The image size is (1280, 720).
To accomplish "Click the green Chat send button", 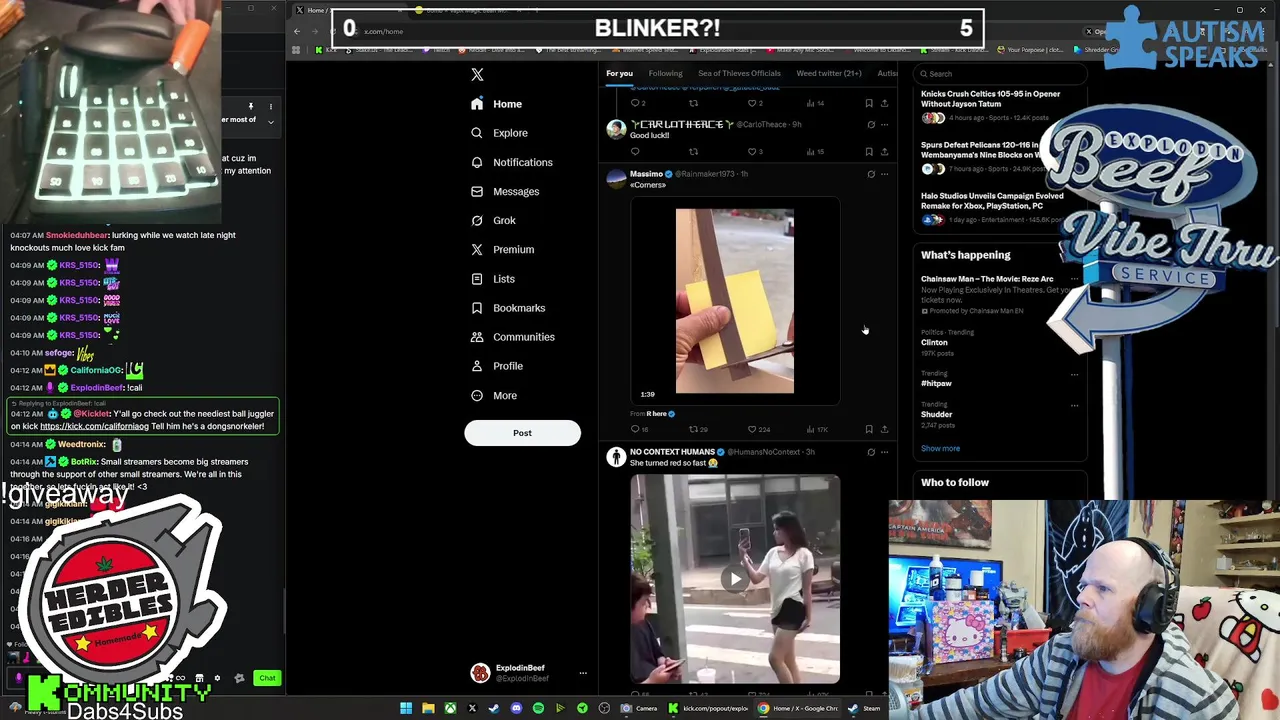I will click(x=267, y=678).
